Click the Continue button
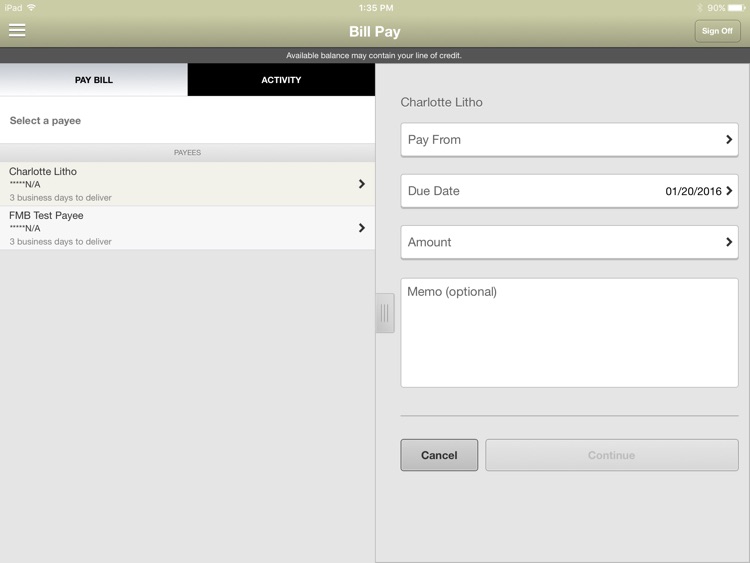 [x=612, y=455]
